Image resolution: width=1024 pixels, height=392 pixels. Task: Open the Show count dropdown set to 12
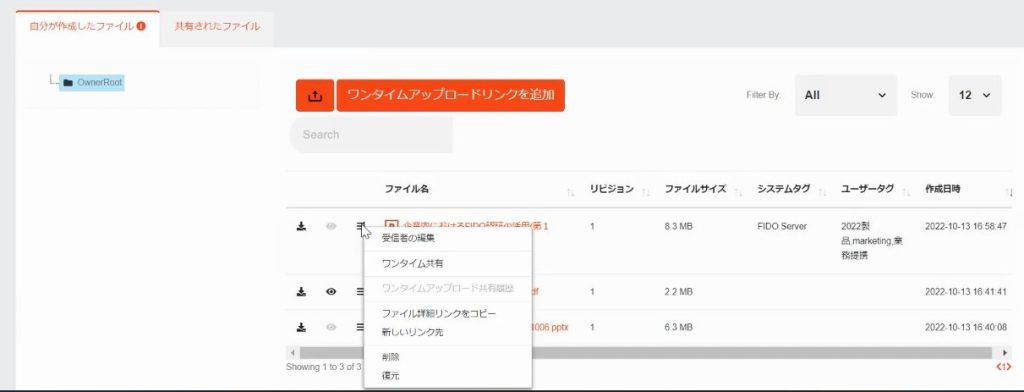[975, 95]
